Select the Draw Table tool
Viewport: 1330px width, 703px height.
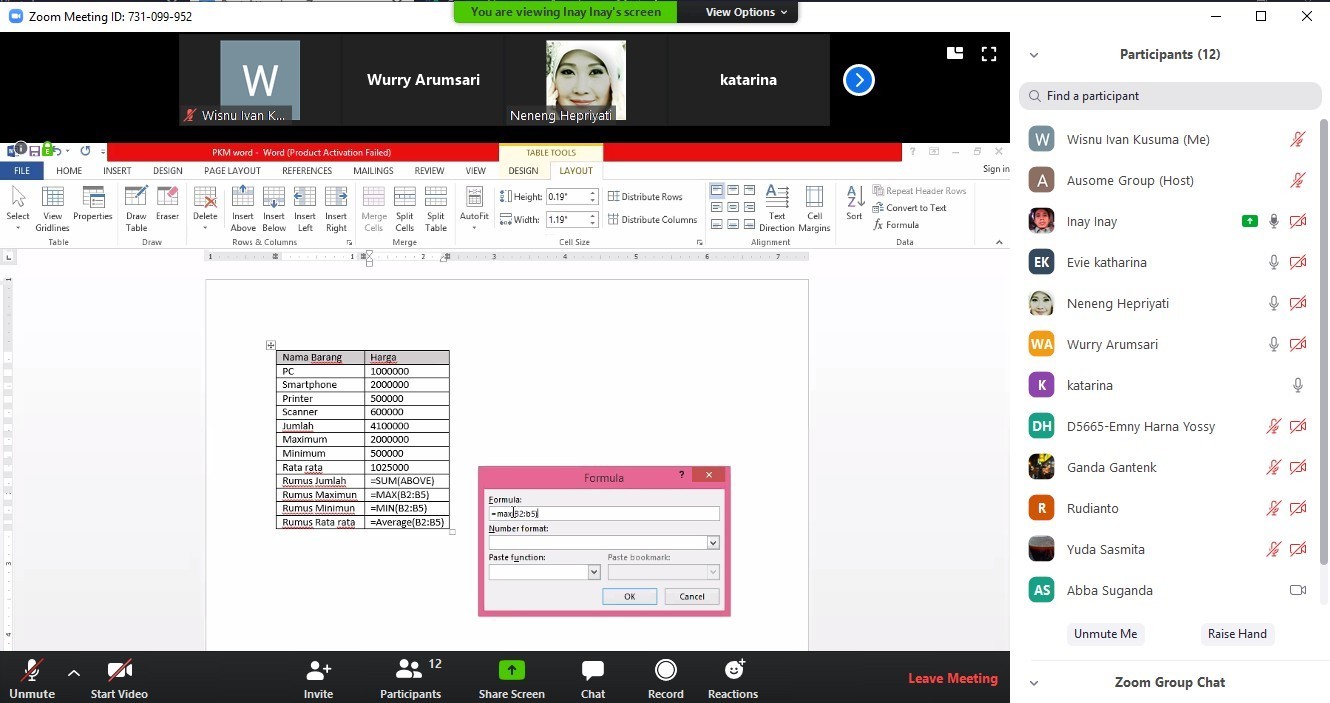tap(135, 205)
